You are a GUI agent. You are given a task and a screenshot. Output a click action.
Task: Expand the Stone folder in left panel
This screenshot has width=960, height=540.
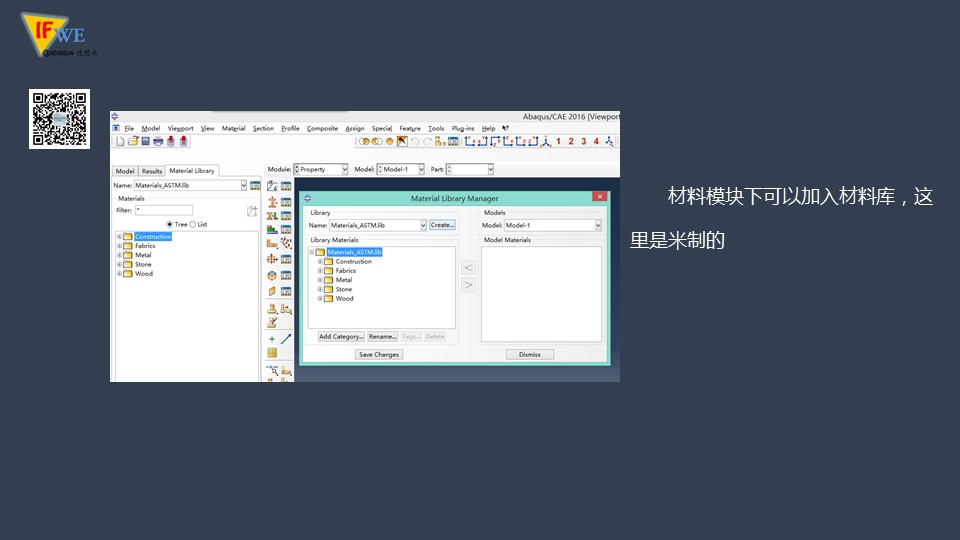[119, 264]
